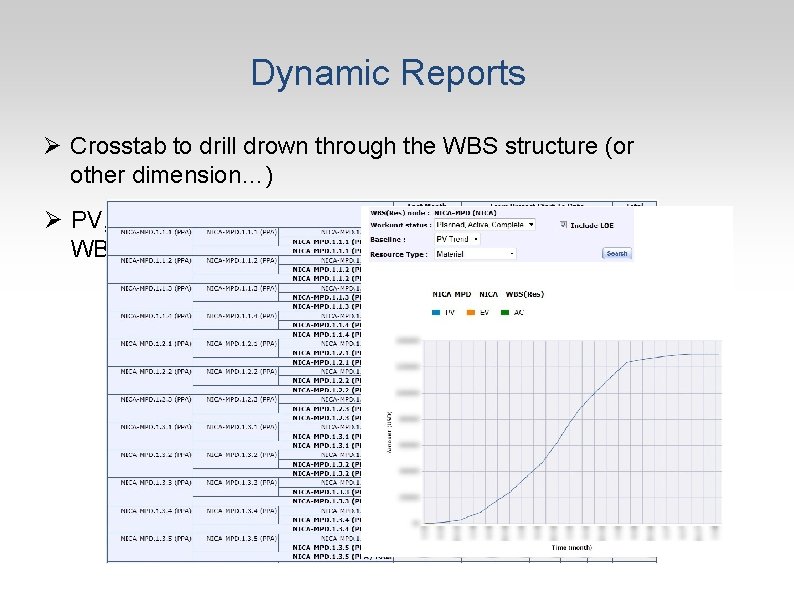Select second-column cell NICA-MPD.1.2.2 (PPA)
Screen dimensions: 794x595
pyautogui.click(x=242, y=371)
